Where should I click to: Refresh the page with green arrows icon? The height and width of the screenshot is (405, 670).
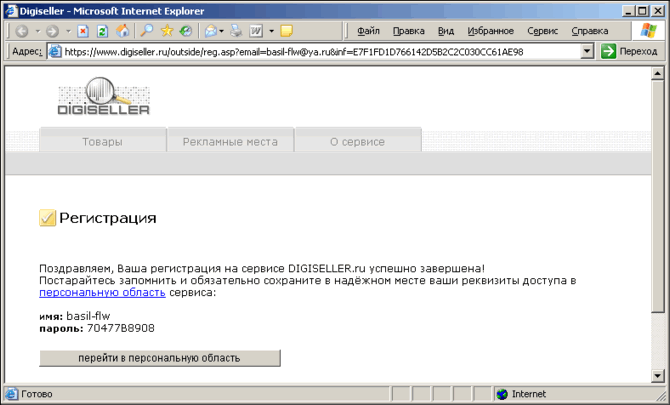(103, 31)
